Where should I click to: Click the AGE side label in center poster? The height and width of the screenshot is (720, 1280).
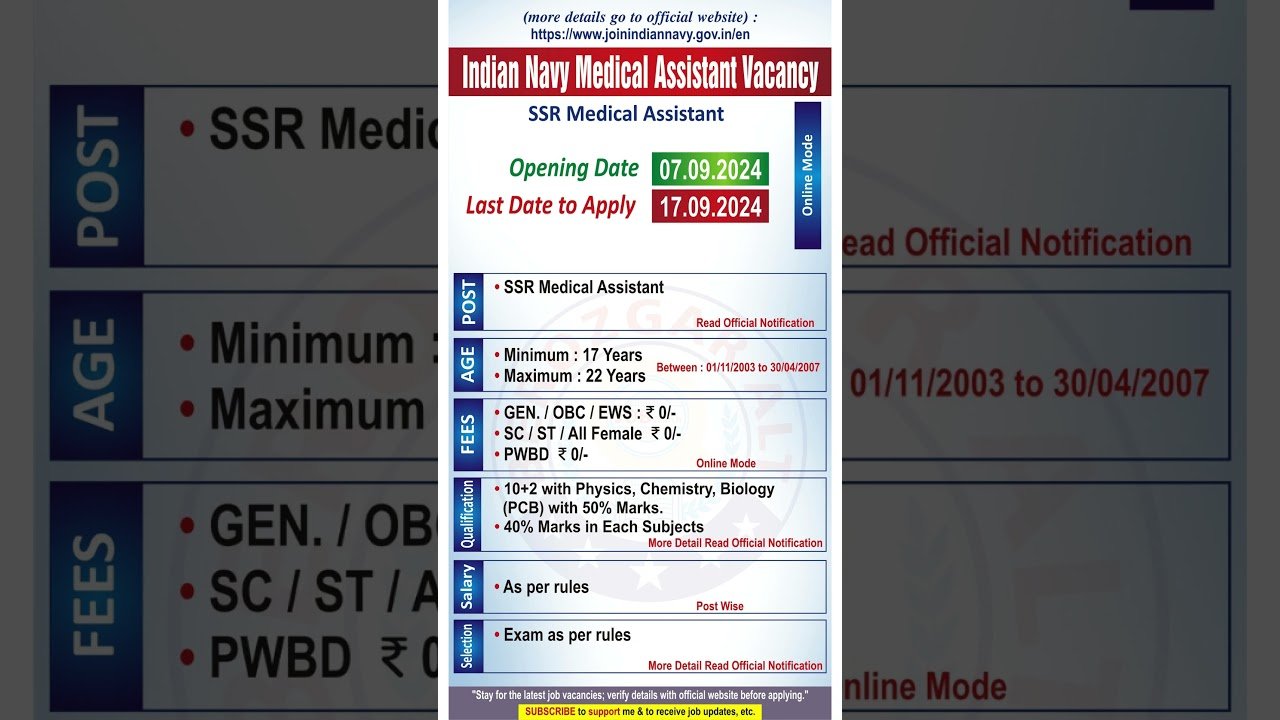tap(468, 365)
